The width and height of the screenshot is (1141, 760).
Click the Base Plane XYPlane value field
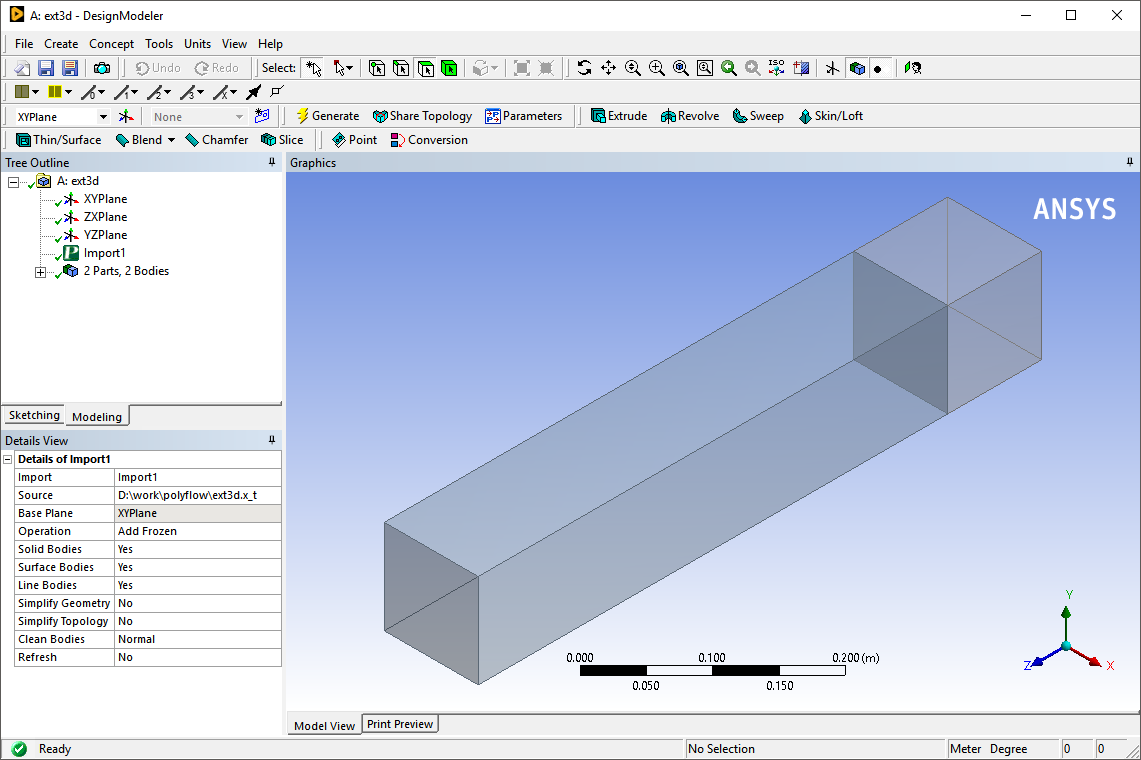click(198, 513)
